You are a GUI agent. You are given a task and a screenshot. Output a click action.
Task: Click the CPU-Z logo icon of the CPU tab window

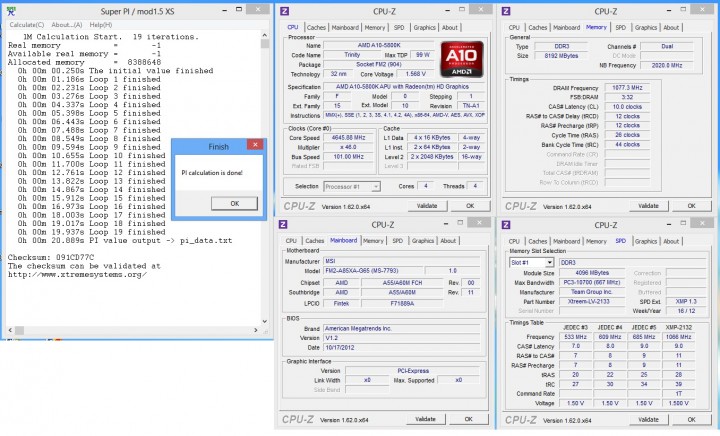[284, 11]
